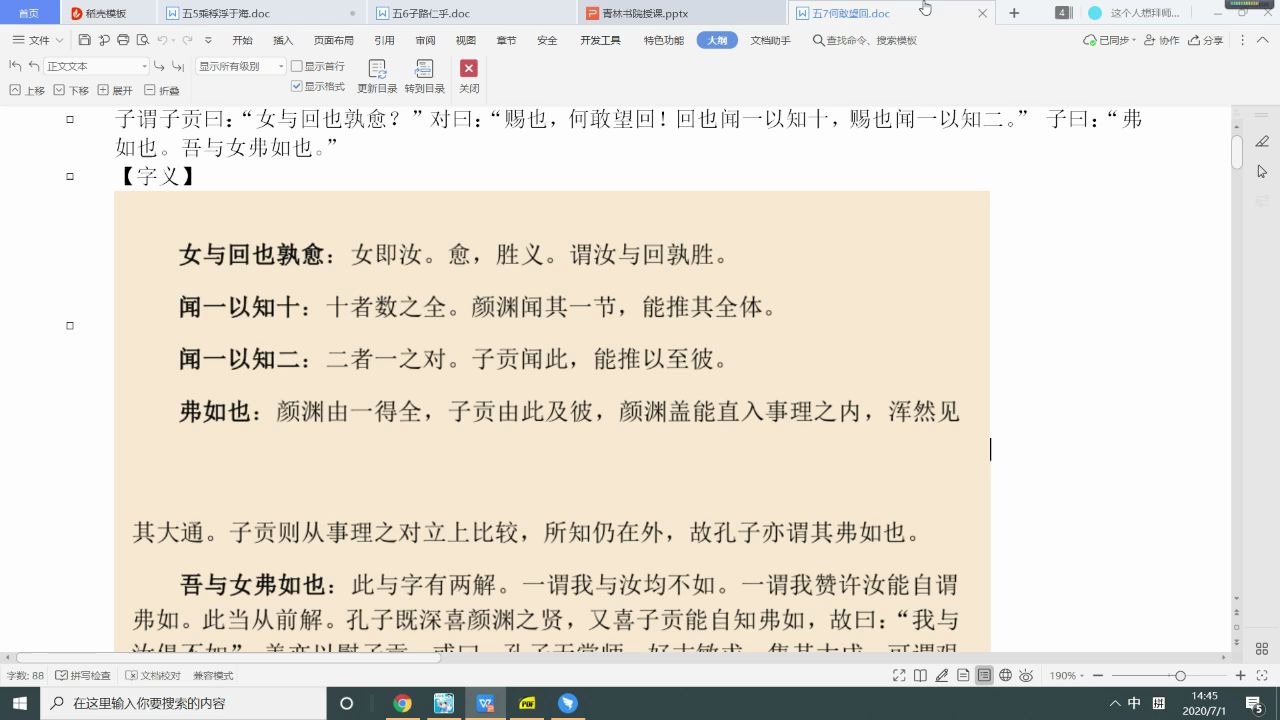Viewport: 1280px width, 720px height.
Task: Toggle 拼写检查 in the status bar
Action: click(83, 676)
